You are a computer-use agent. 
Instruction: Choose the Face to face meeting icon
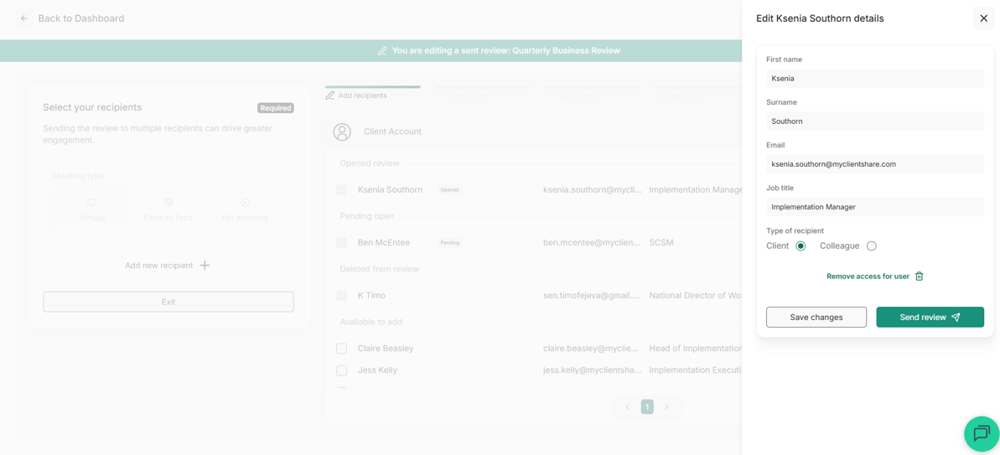click(x=168, y=202)
